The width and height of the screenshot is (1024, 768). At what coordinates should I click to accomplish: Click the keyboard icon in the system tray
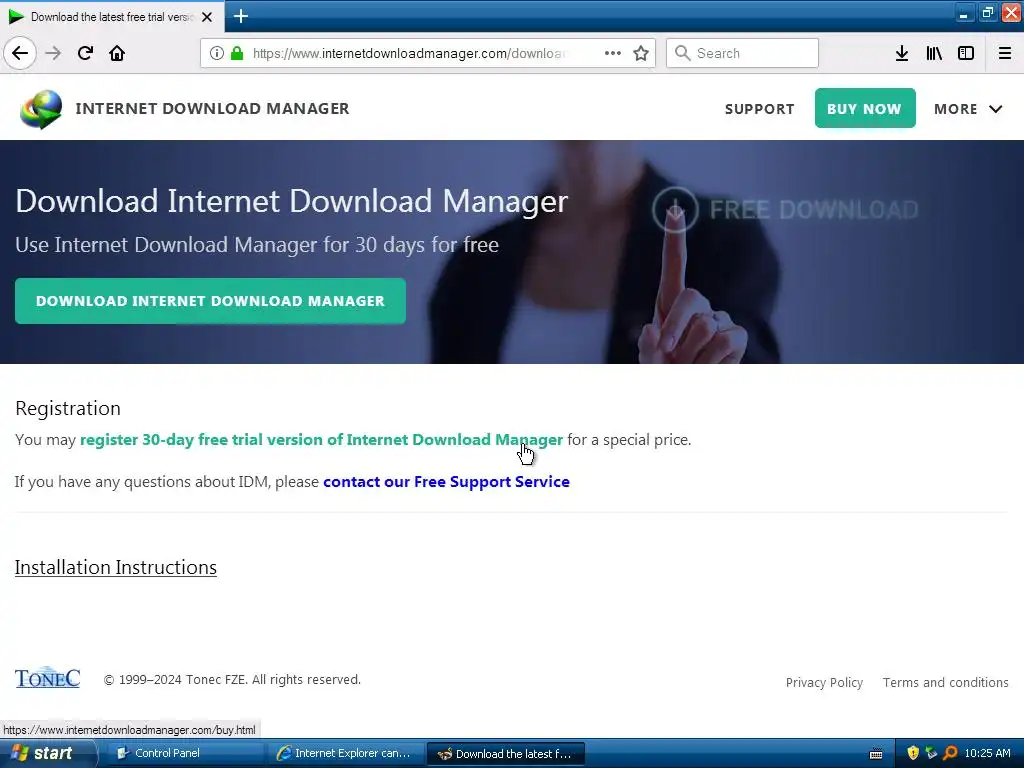(x=876, y=754)
